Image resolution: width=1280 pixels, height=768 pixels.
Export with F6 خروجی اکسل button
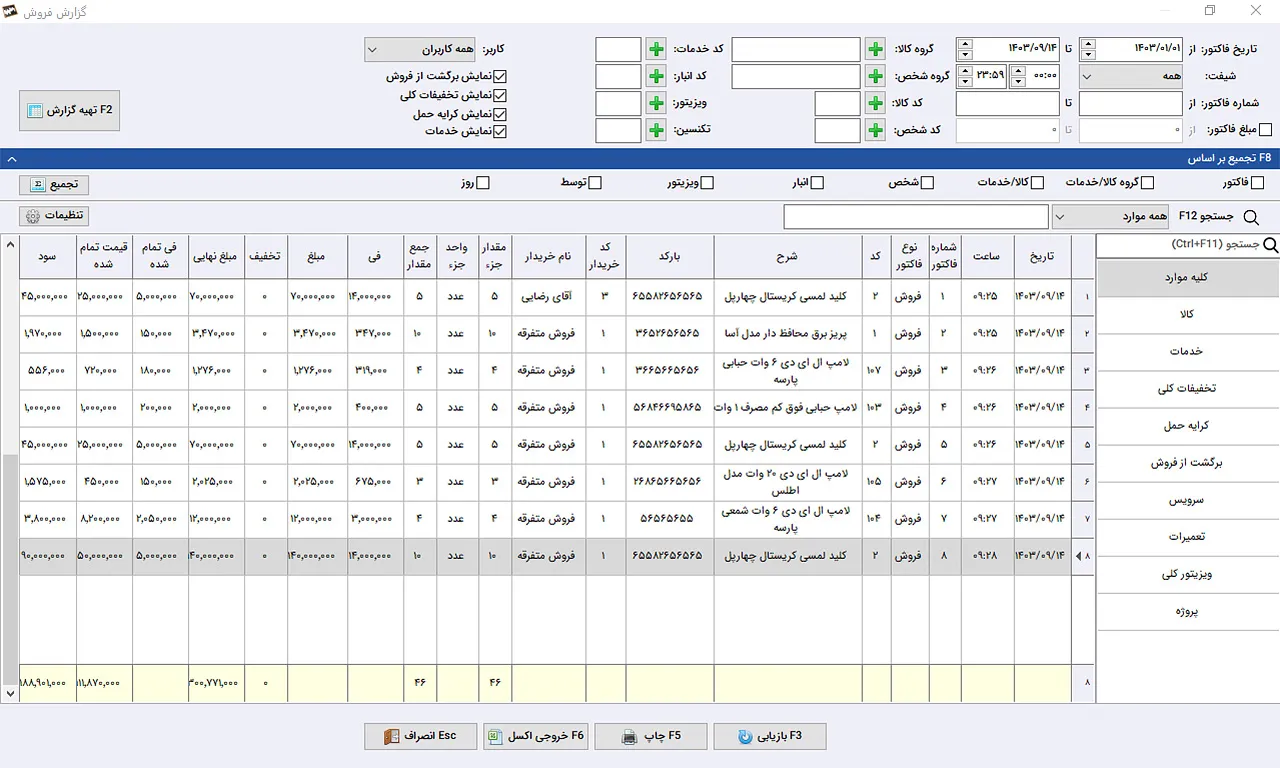pos(535,737)
